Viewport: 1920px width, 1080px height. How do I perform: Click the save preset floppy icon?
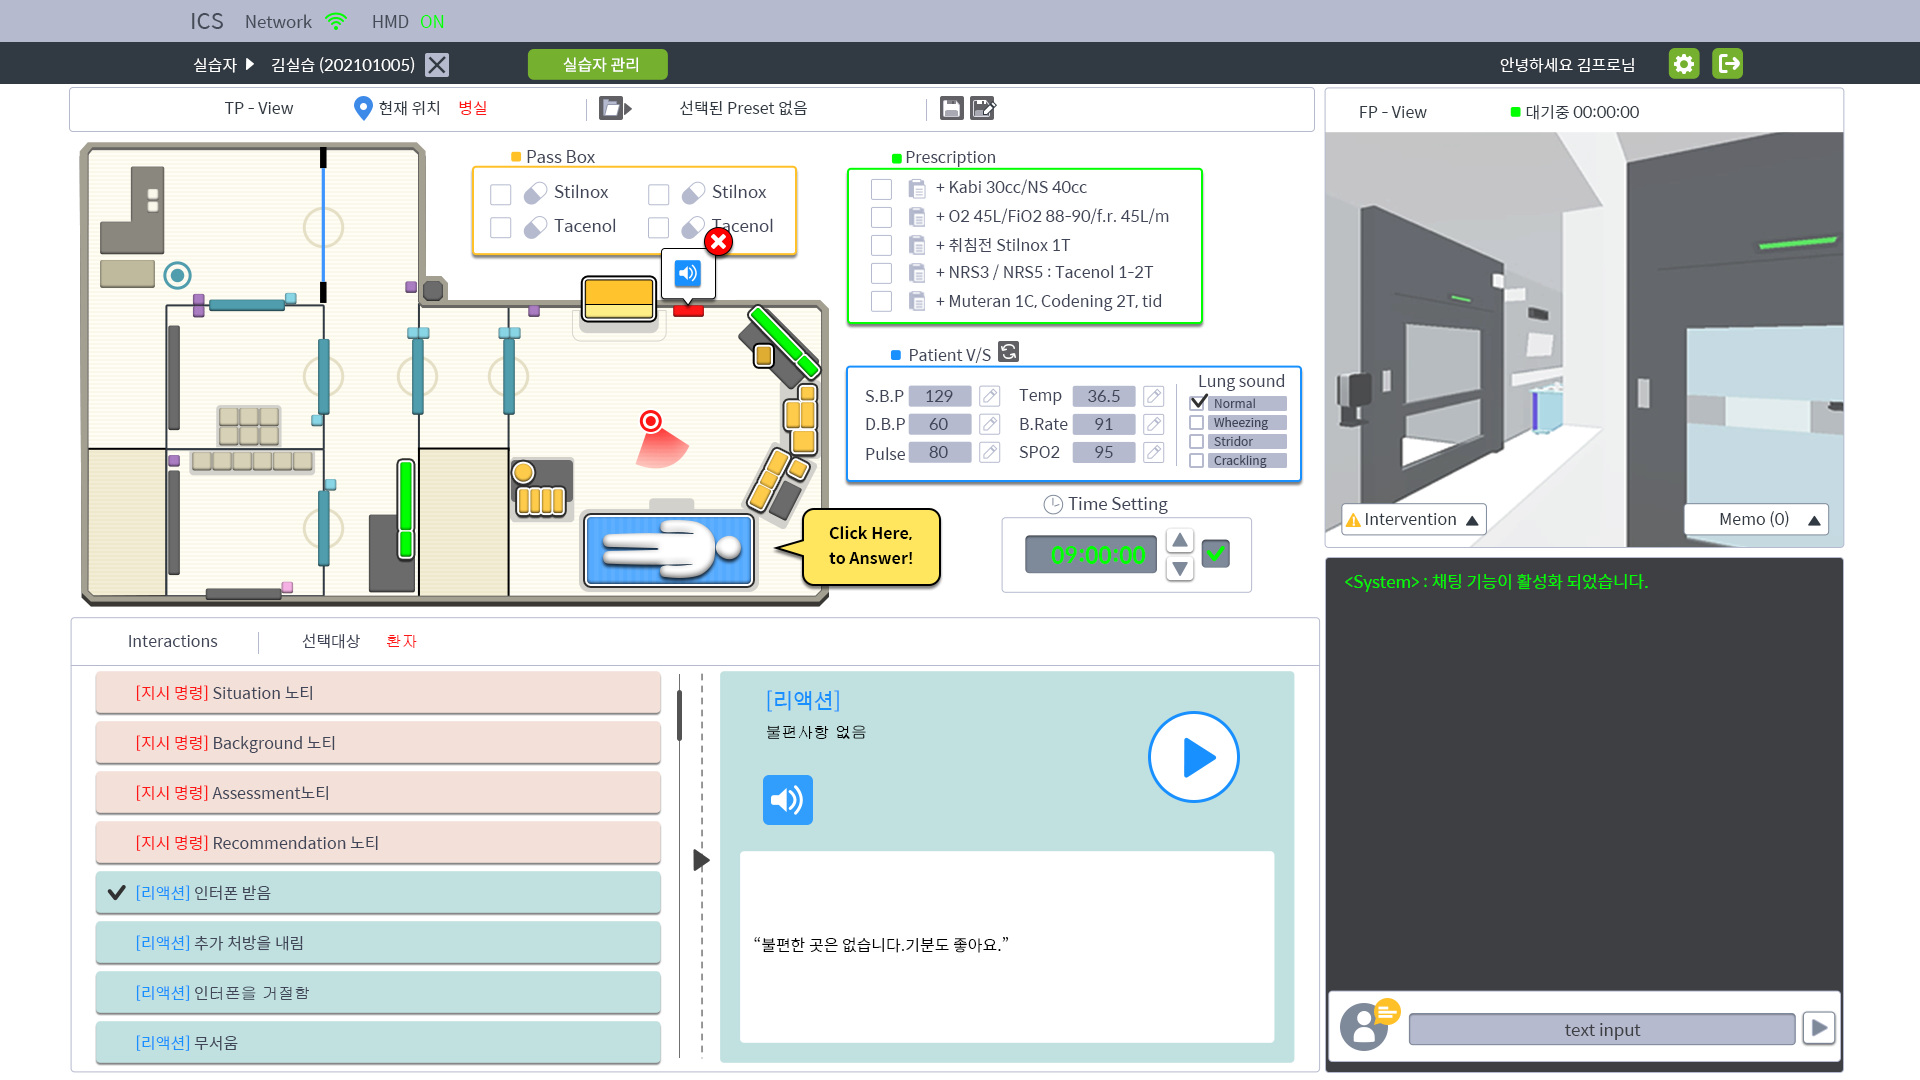pos(951,108)
